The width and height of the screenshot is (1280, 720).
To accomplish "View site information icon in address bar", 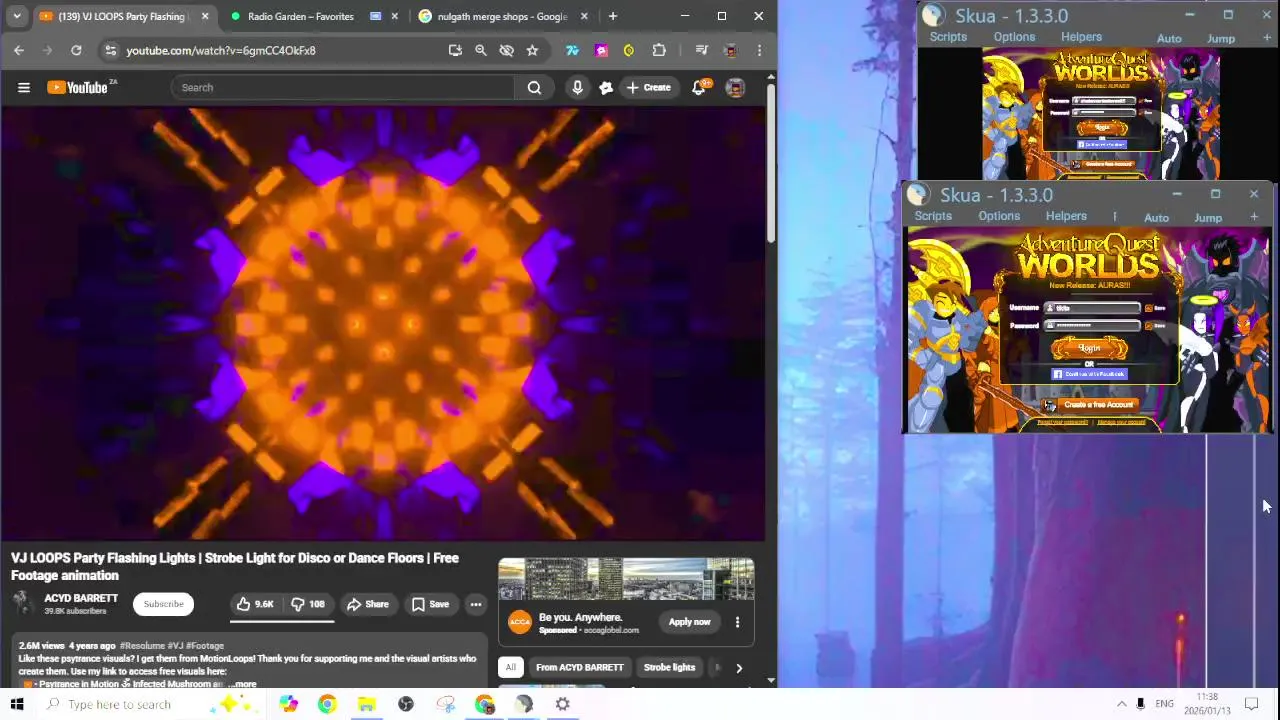I will point(110,50).
